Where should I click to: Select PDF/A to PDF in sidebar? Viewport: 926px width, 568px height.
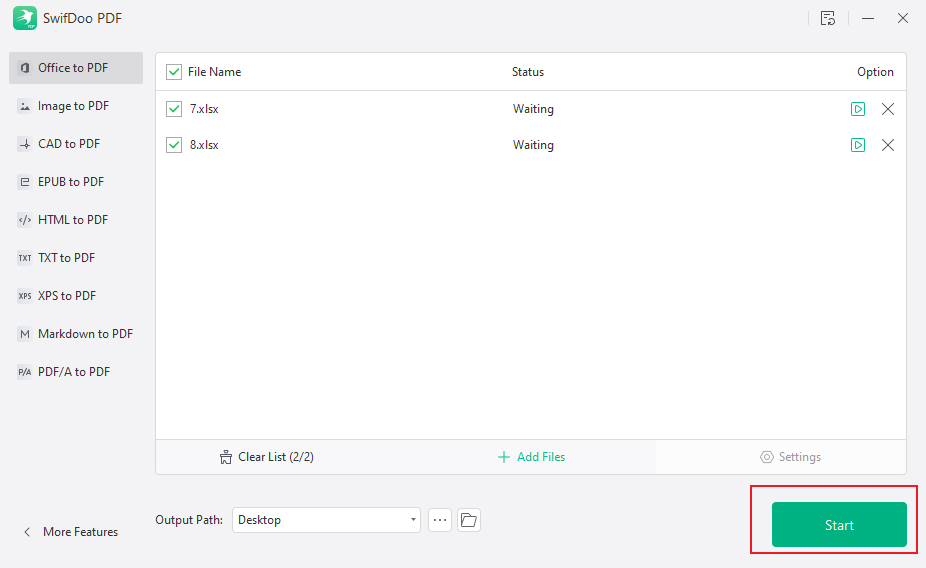76,371
